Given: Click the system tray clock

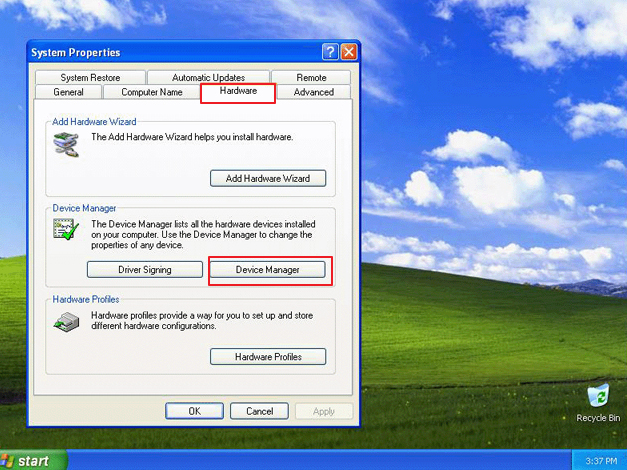Looking at the screenshot, I should (601, 461).
